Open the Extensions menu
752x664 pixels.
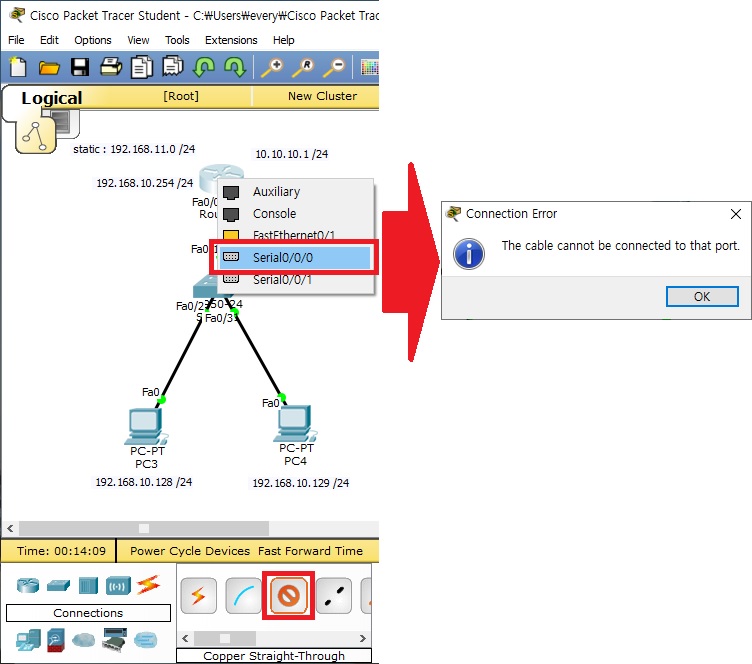click(231, 40)
